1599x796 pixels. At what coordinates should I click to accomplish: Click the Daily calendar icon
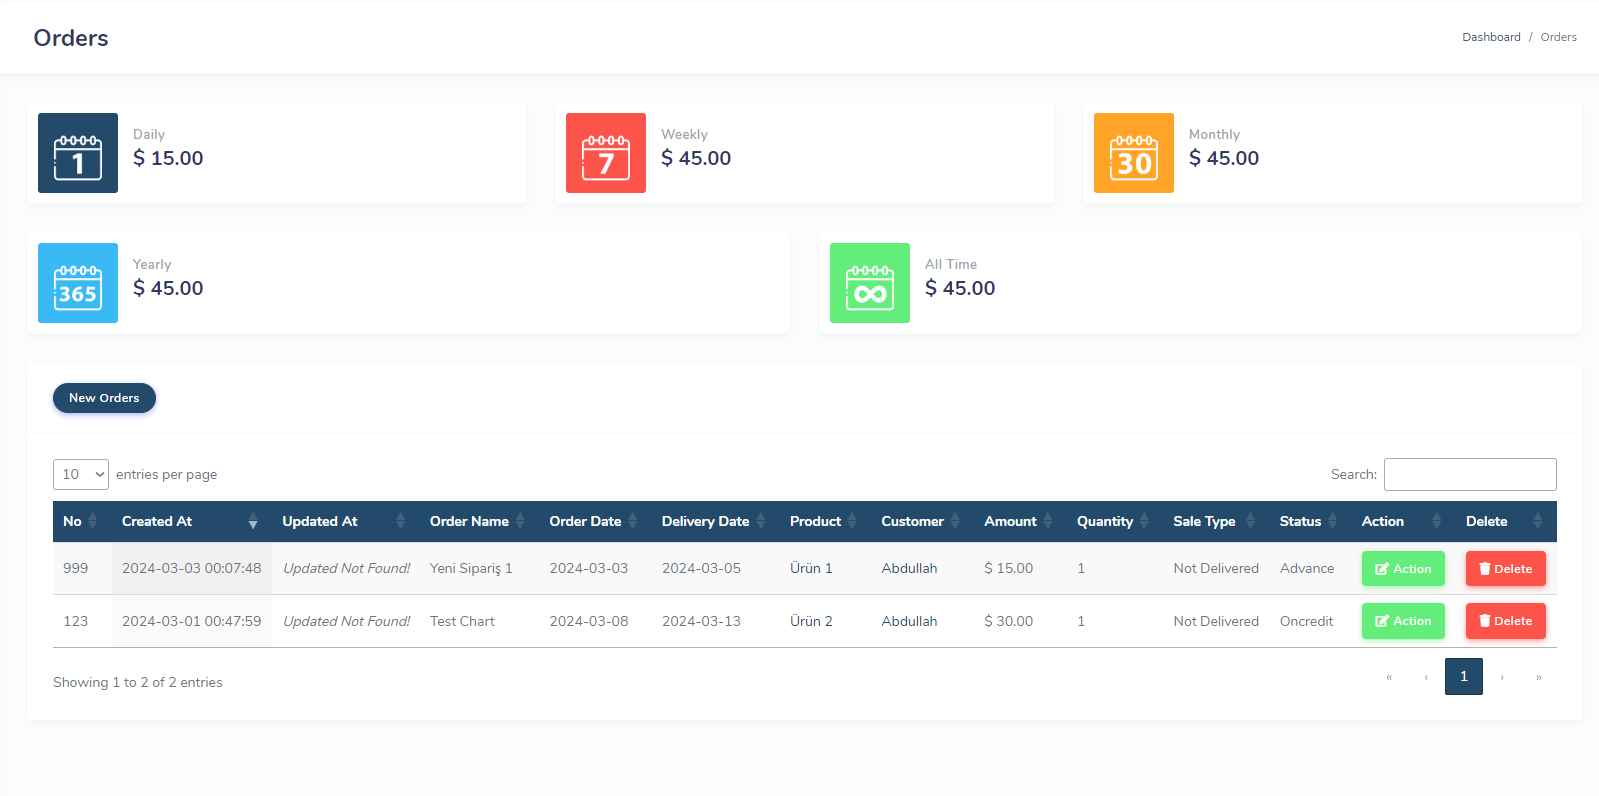(78, 153)
